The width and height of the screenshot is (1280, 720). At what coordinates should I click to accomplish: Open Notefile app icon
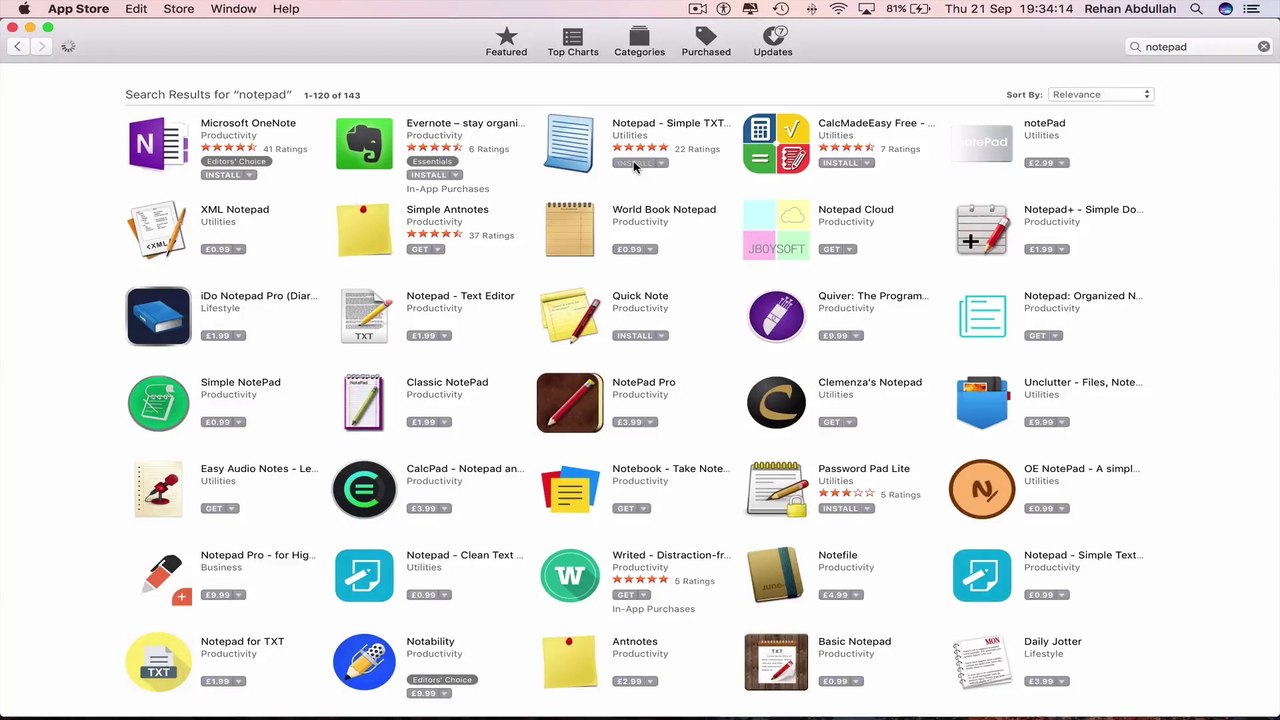(x=776, y=575)
